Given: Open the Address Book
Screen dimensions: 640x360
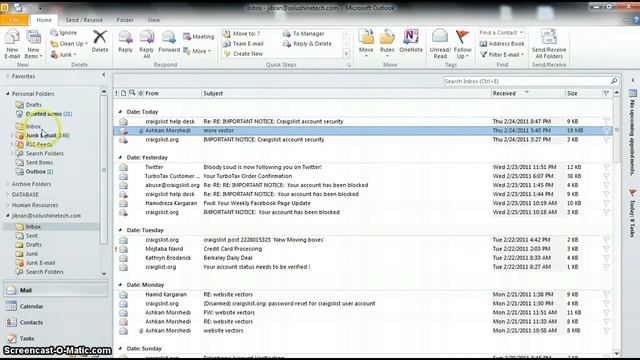Looking at the screenshot, I should [x=502, y=44].
